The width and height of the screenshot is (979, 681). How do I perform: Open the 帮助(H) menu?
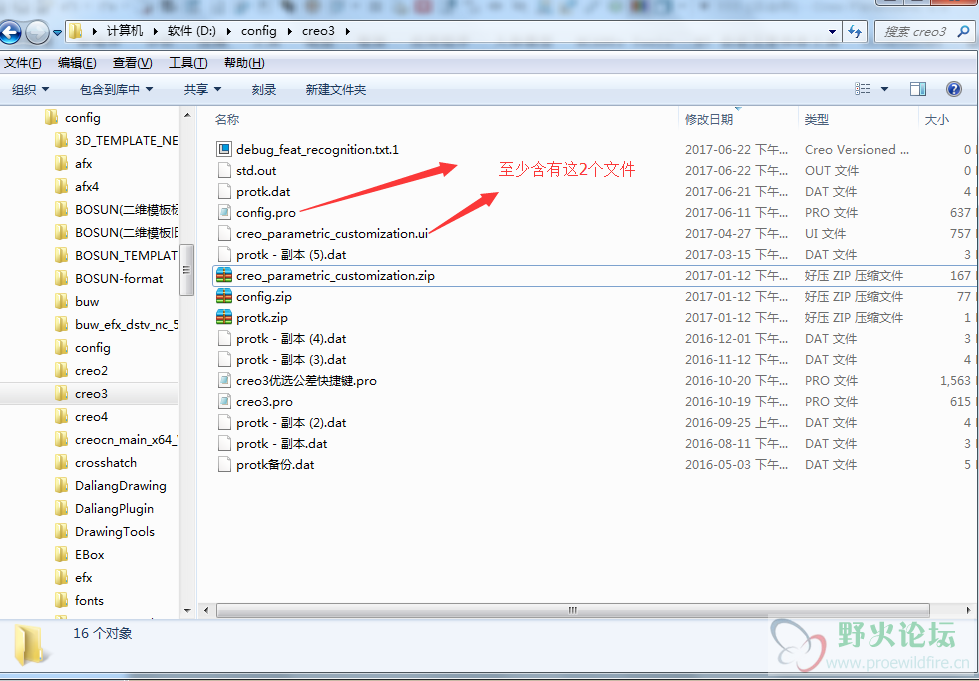(x=244, y=63)
